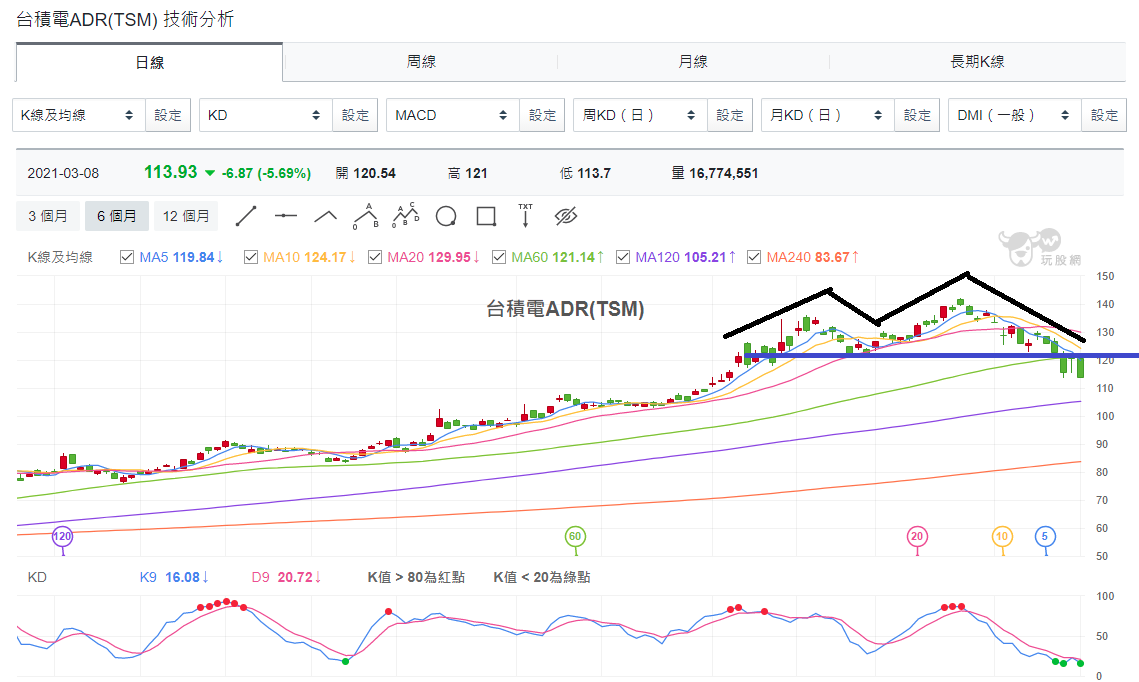Uncheck the MA60 moving average checkbox

click(499, 257)
